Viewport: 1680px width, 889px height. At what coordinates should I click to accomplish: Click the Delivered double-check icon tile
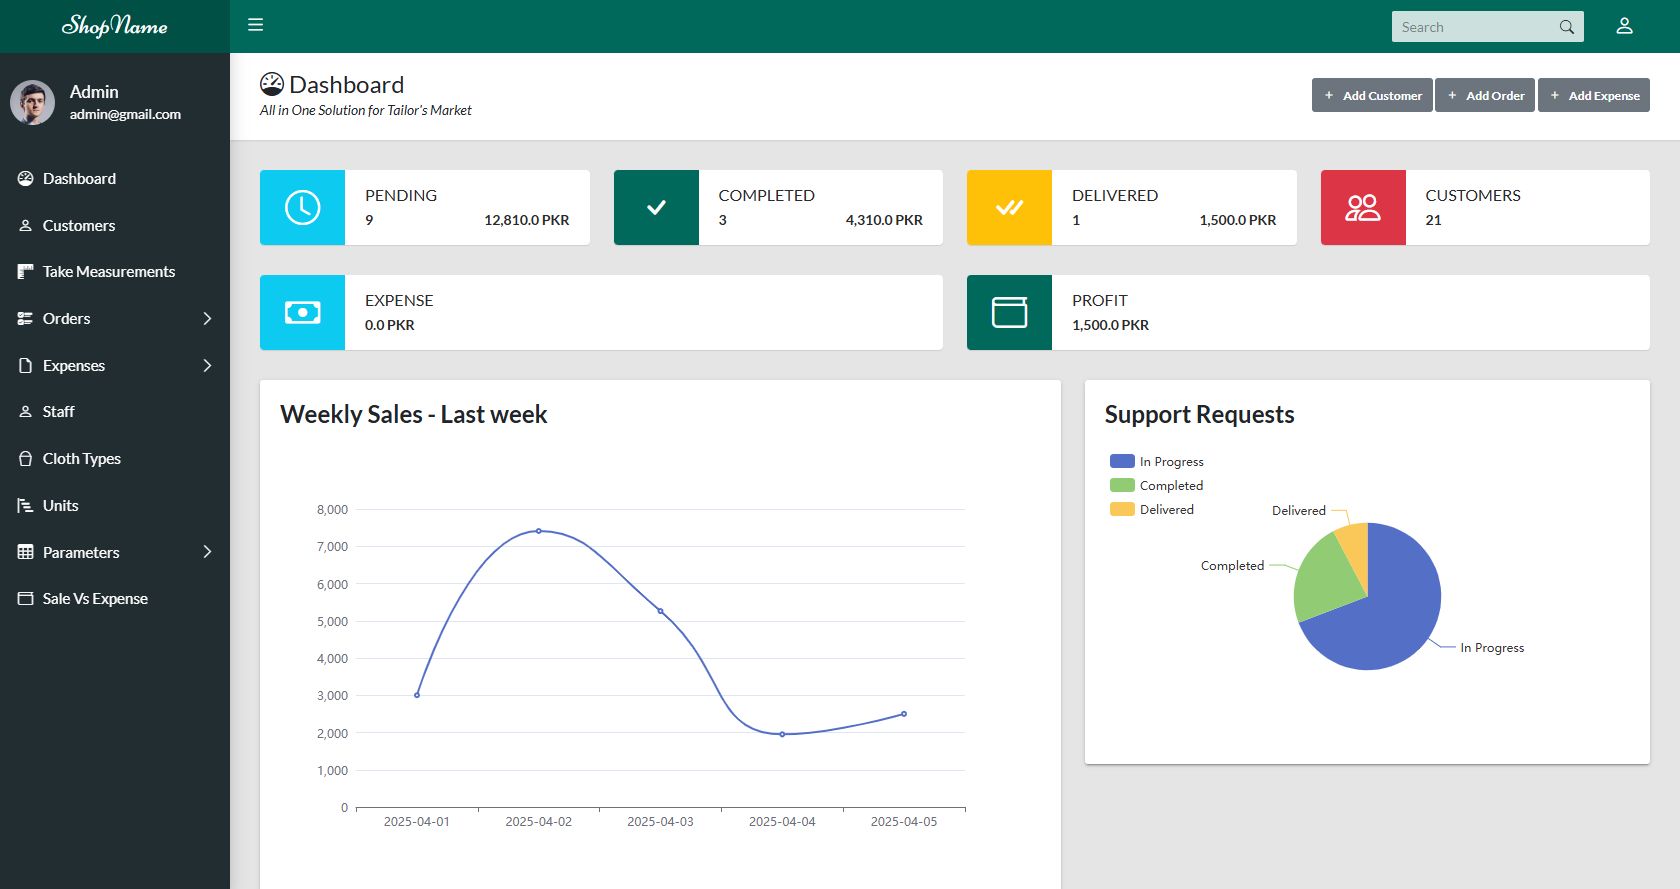pos(1009,207)
